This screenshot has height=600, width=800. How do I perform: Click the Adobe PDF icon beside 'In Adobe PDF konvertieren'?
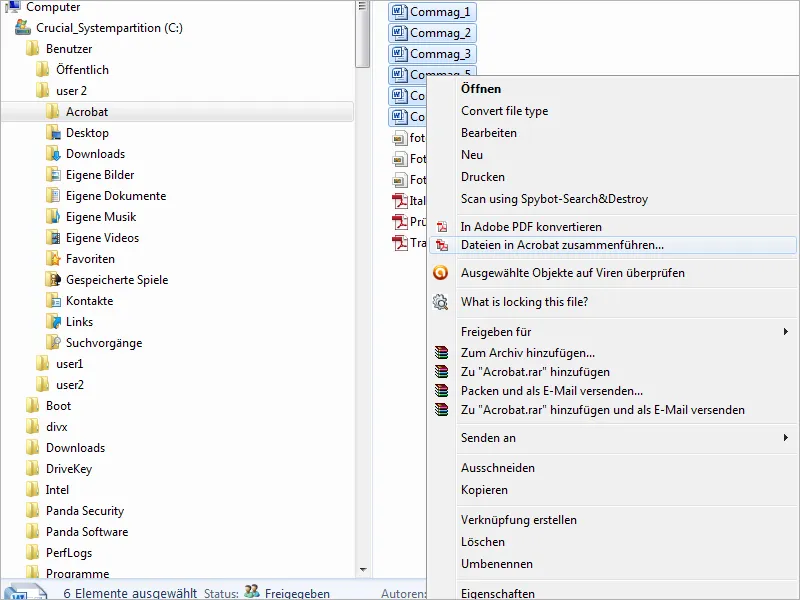[442, 227]
